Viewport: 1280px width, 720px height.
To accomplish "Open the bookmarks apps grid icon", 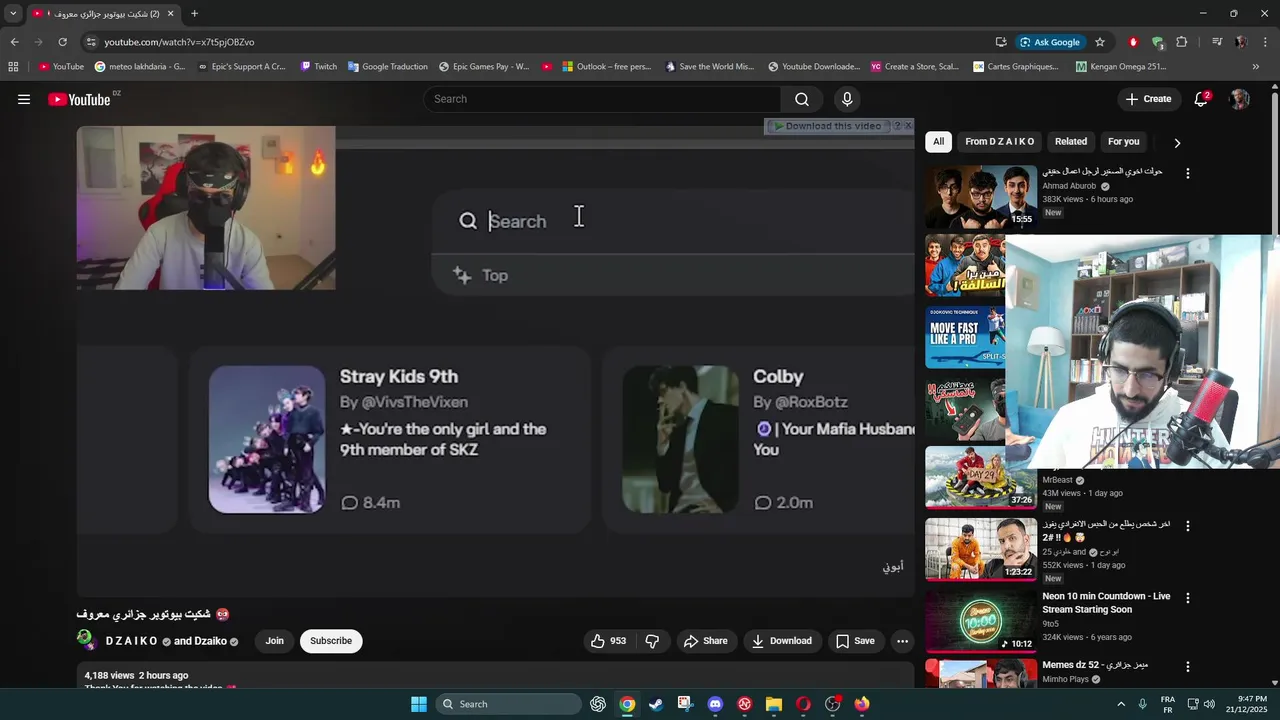I will point(13,67).
